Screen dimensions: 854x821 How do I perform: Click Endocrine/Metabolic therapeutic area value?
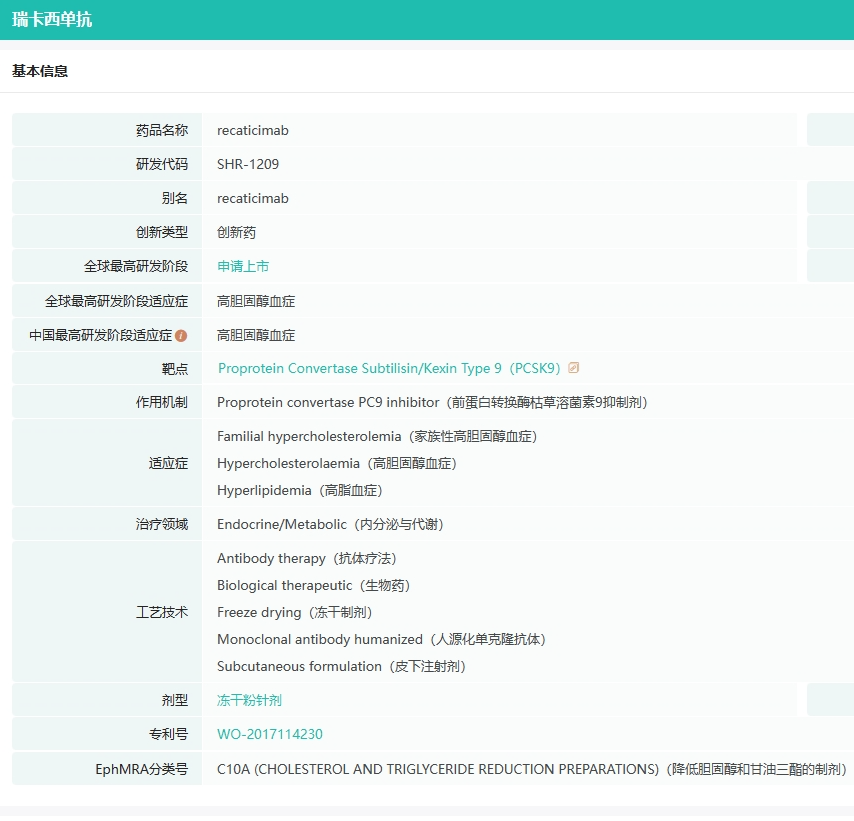[330, 524]
